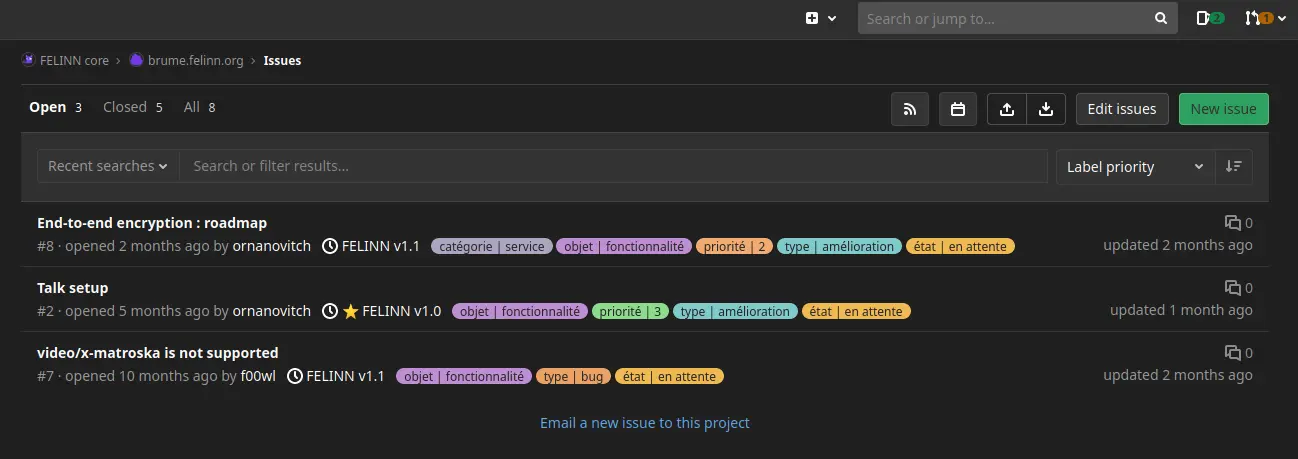The height and width of the screenshot is (459, 1298).
Task: Click état | en attente label on Talk setup
Action: 856,311
